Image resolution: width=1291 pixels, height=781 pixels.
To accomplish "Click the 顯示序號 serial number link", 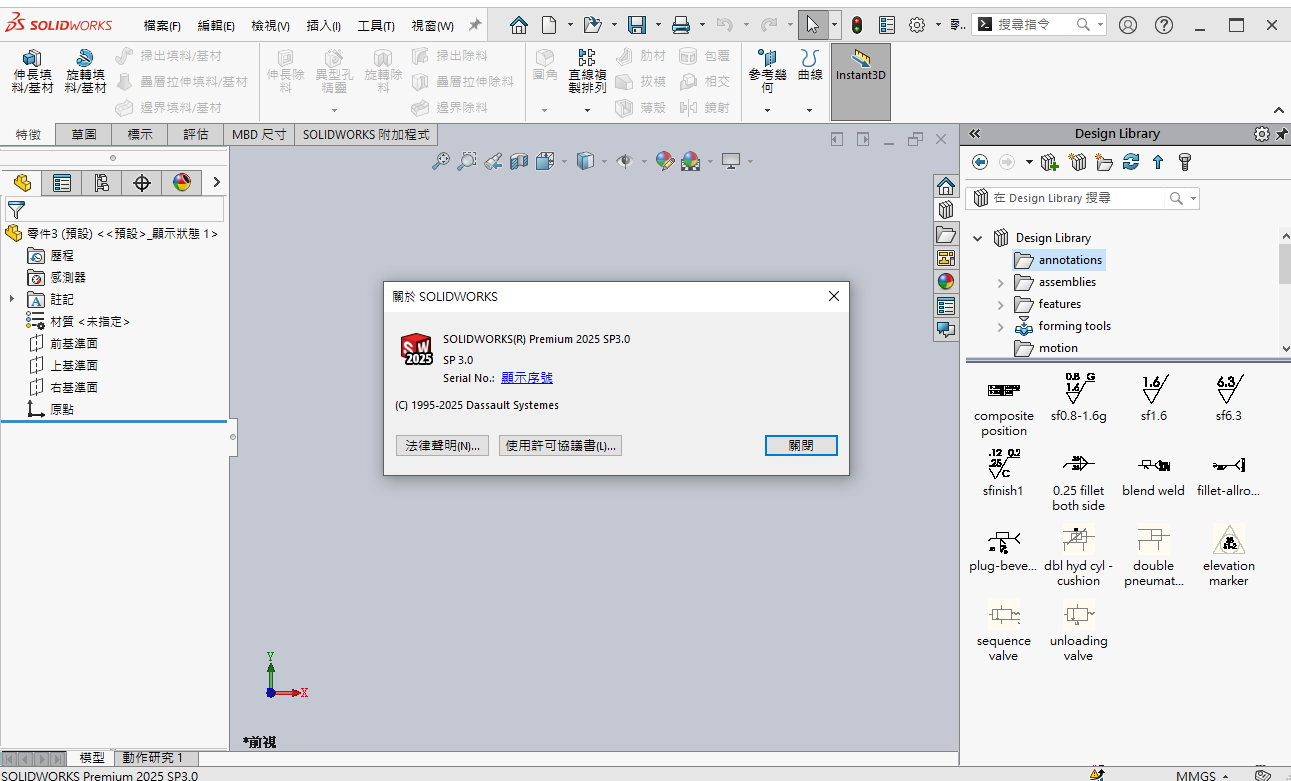I will (527, 378).
